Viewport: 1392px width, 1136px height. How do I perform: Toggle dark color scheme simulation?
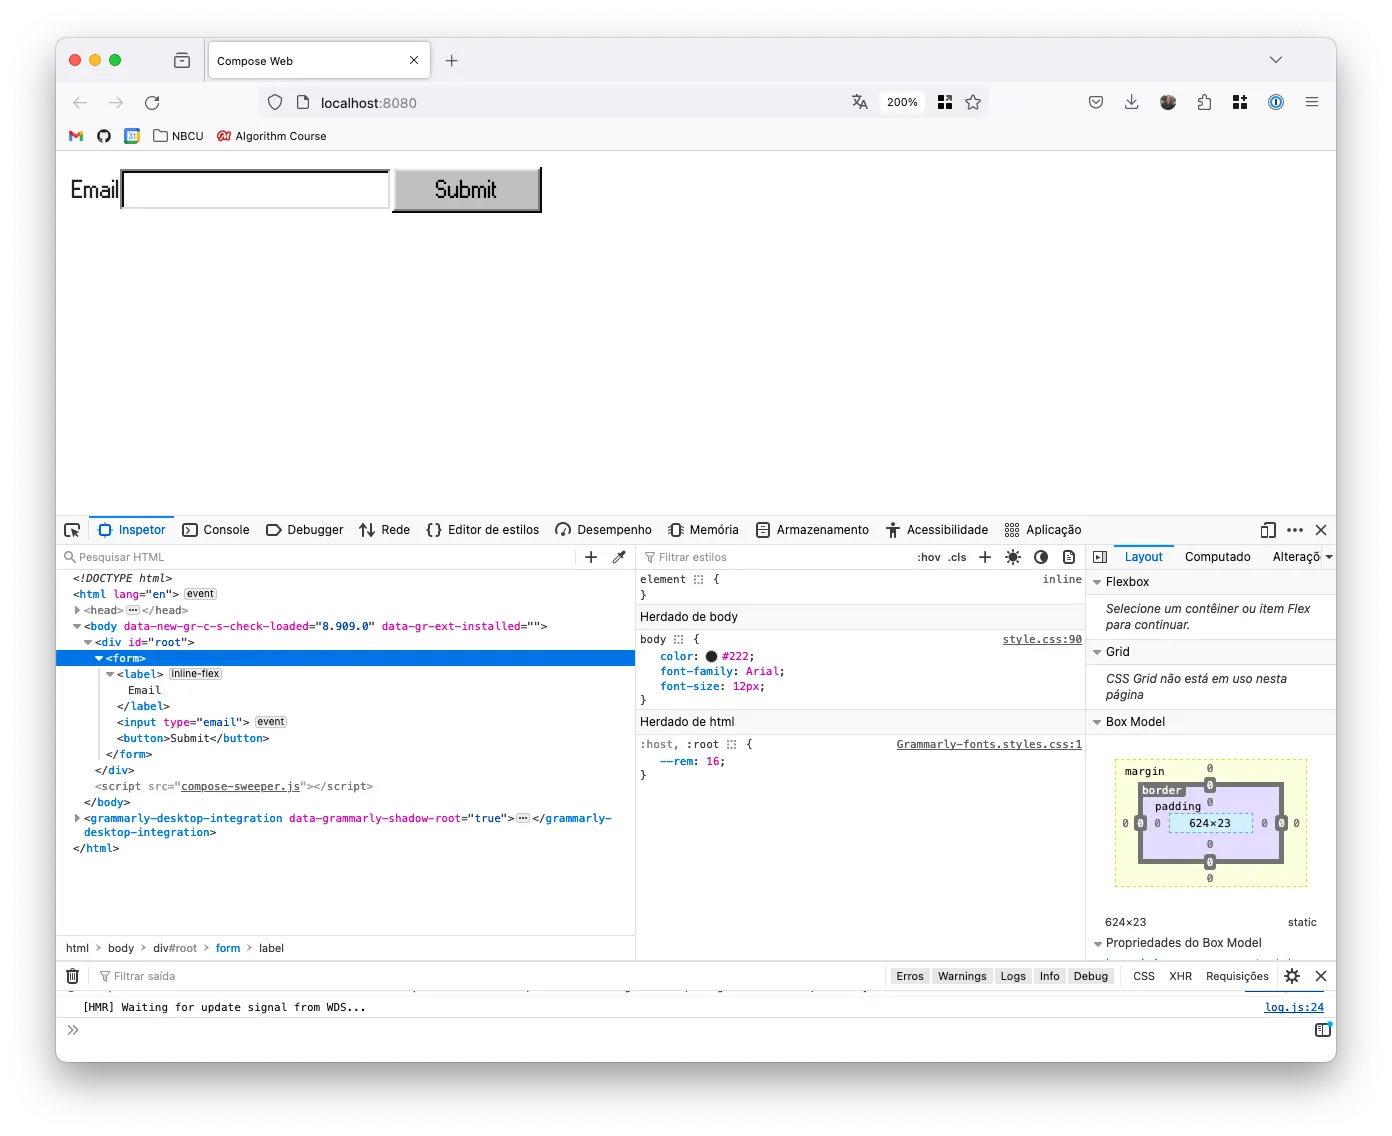click(x=1041, y=557)
